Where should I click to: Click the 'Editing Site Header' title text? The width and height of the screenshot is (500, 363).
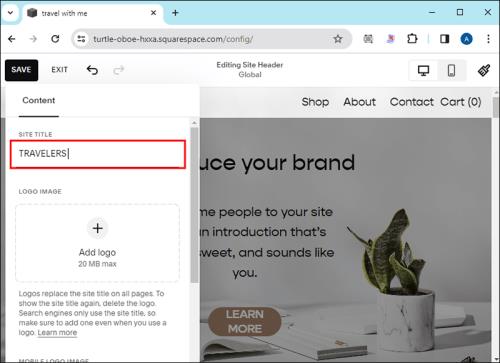tap(250, 65)
